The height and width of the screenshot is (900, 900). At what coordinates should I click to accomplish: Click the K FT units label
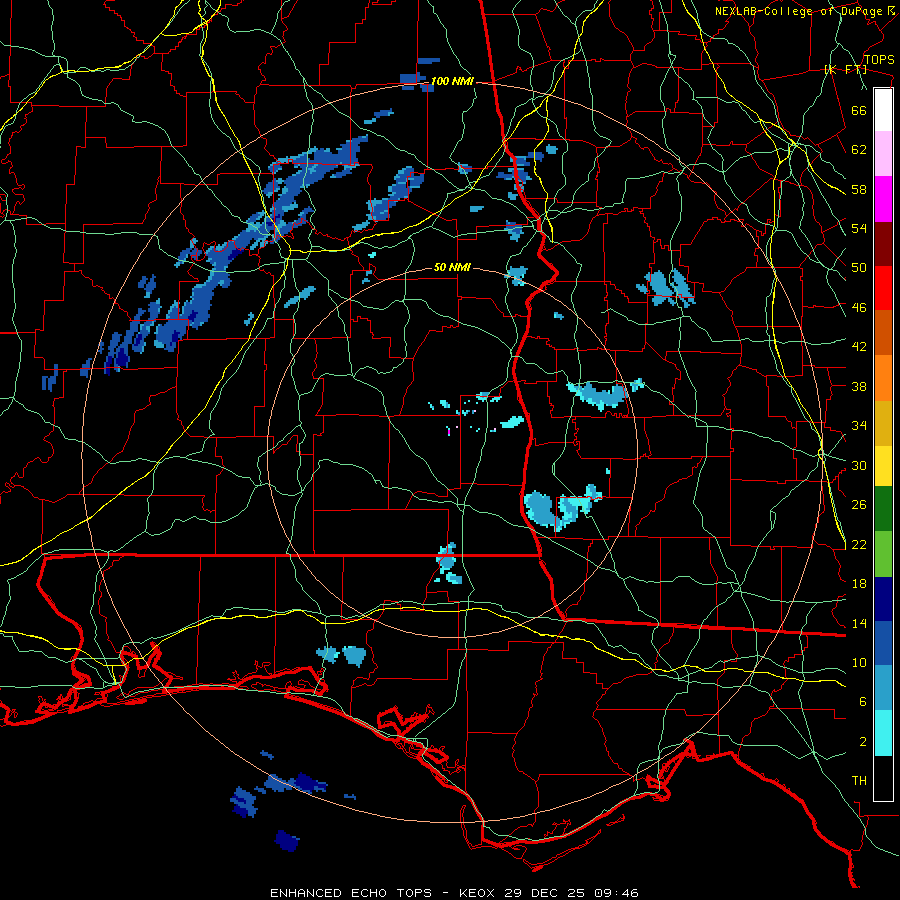click(845, 69)
